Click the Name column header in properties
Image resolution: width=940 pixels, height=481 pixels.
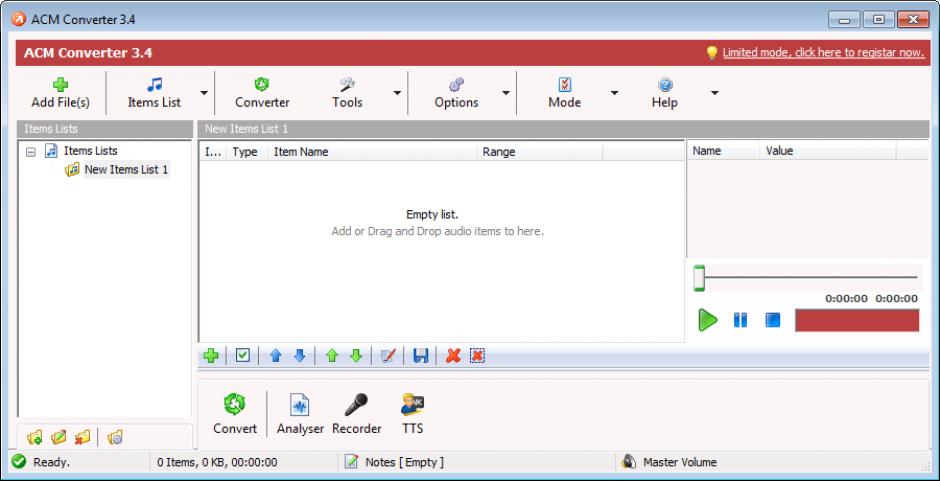pyautogui.click(x=723, y=151)
